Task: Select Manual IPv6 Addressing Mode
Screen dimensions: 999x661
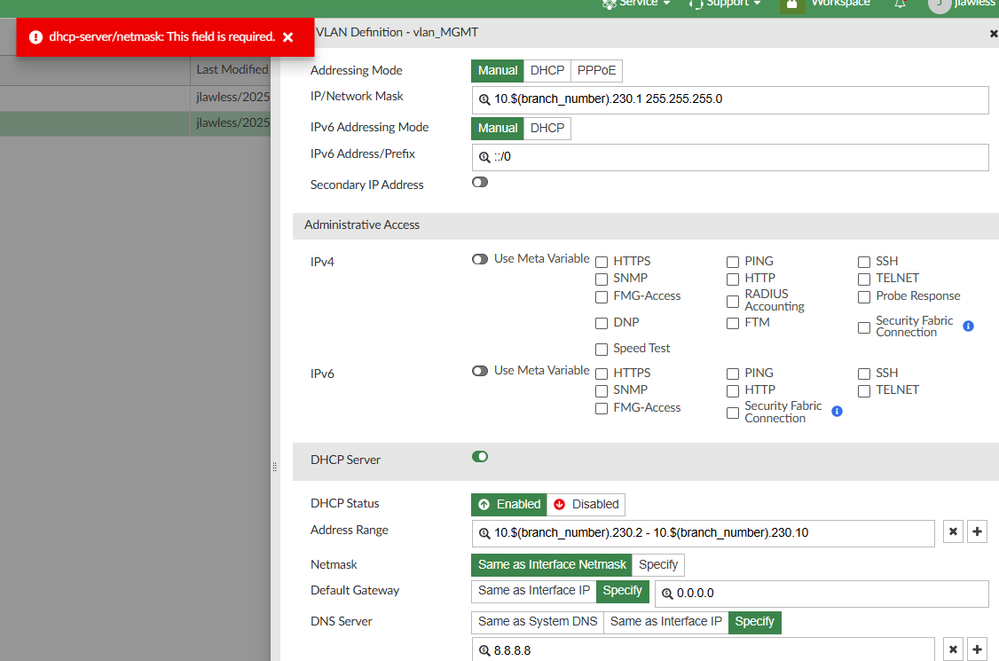Action: (498, 128)
